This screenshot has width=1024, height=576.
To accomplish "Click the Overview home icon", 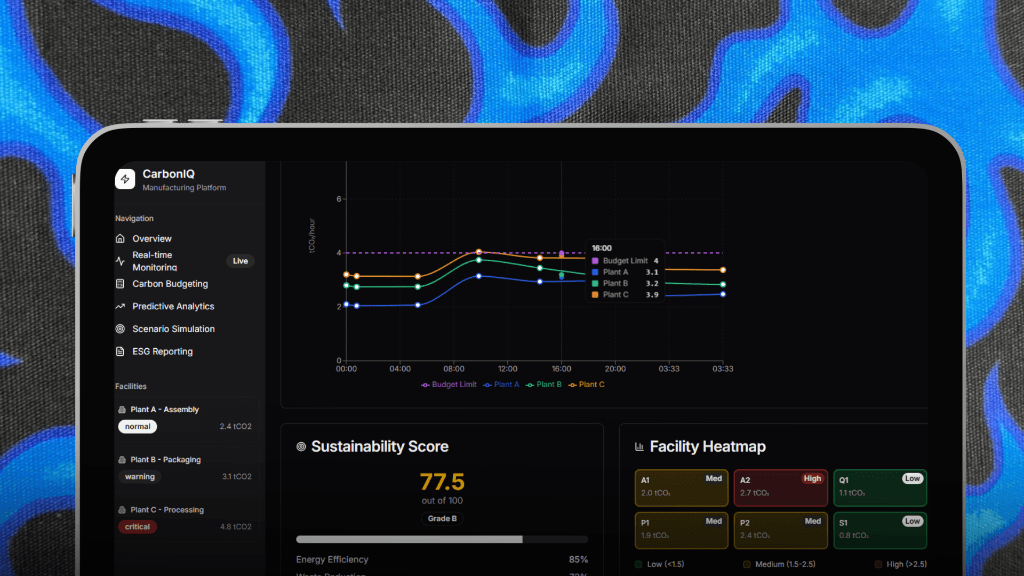I will (x=120, y=239).
